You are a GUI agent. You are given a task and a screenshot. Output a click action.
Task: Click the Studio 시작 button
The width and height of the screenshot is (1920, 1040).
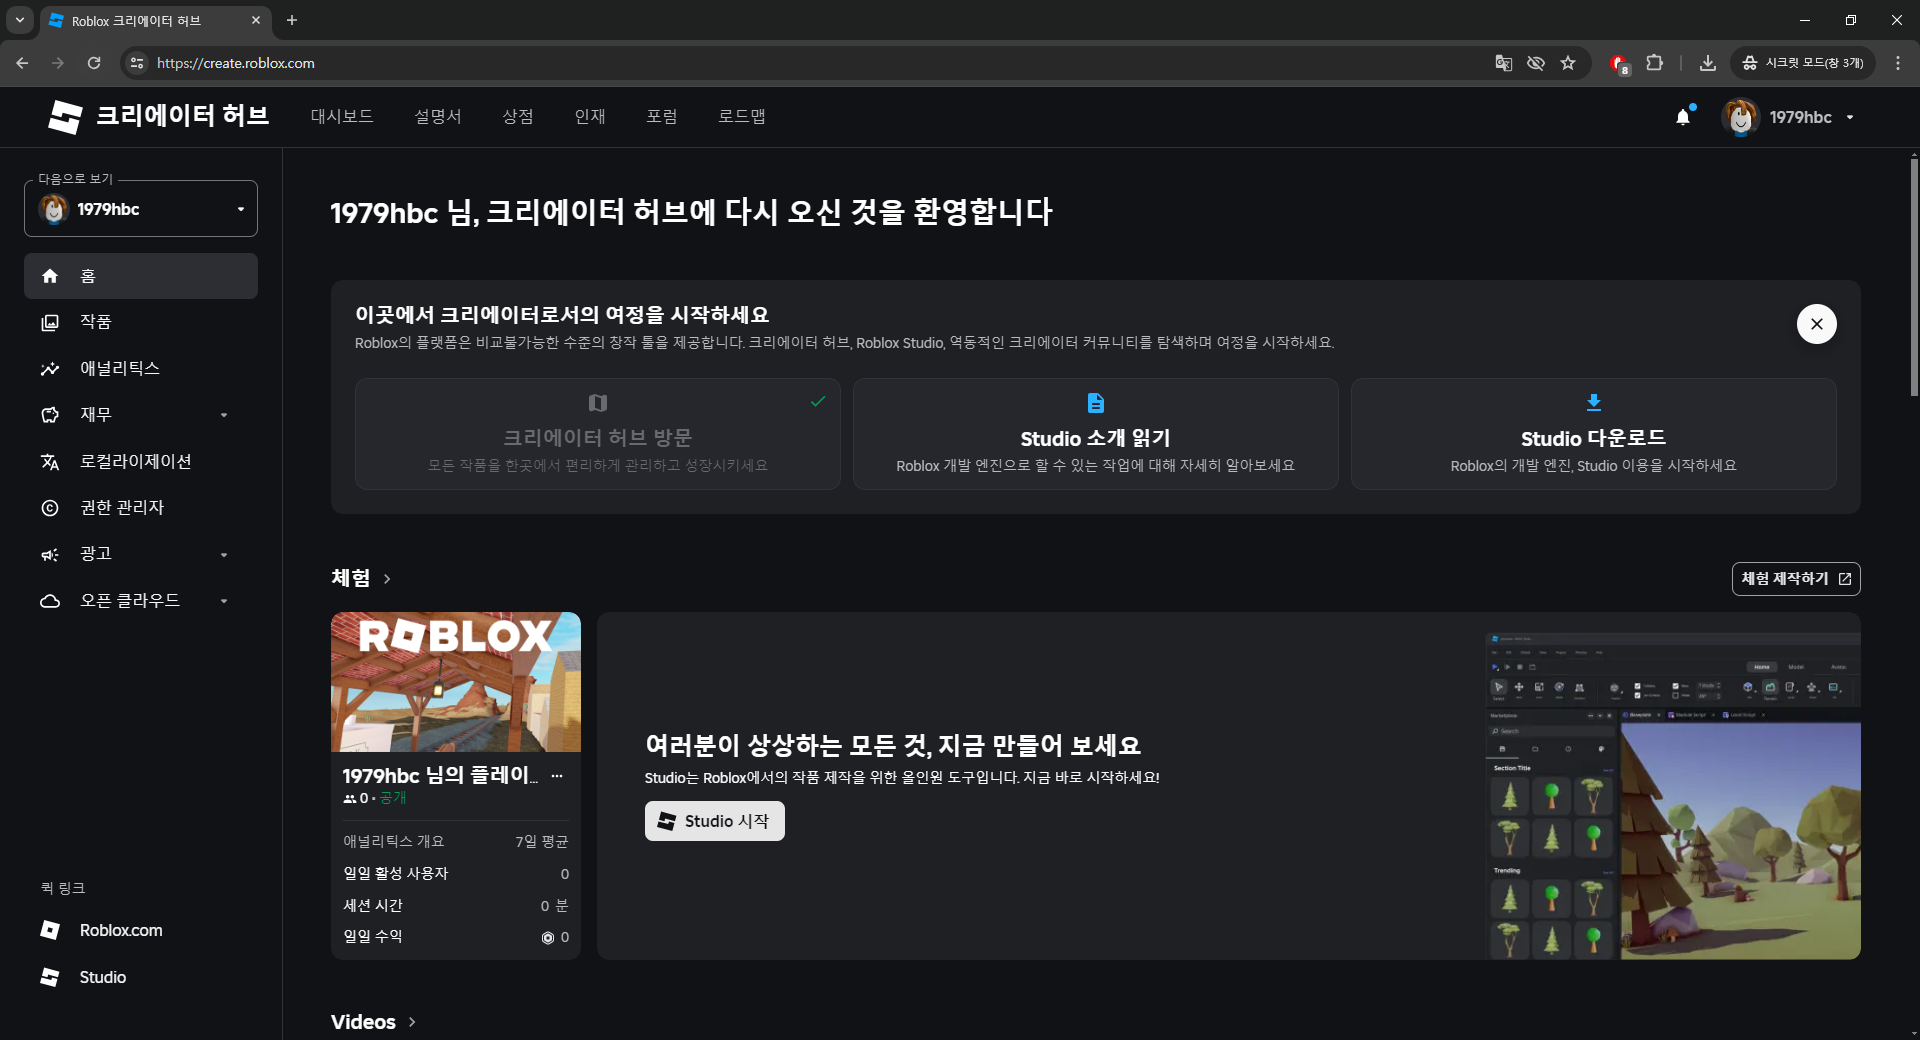715,821
